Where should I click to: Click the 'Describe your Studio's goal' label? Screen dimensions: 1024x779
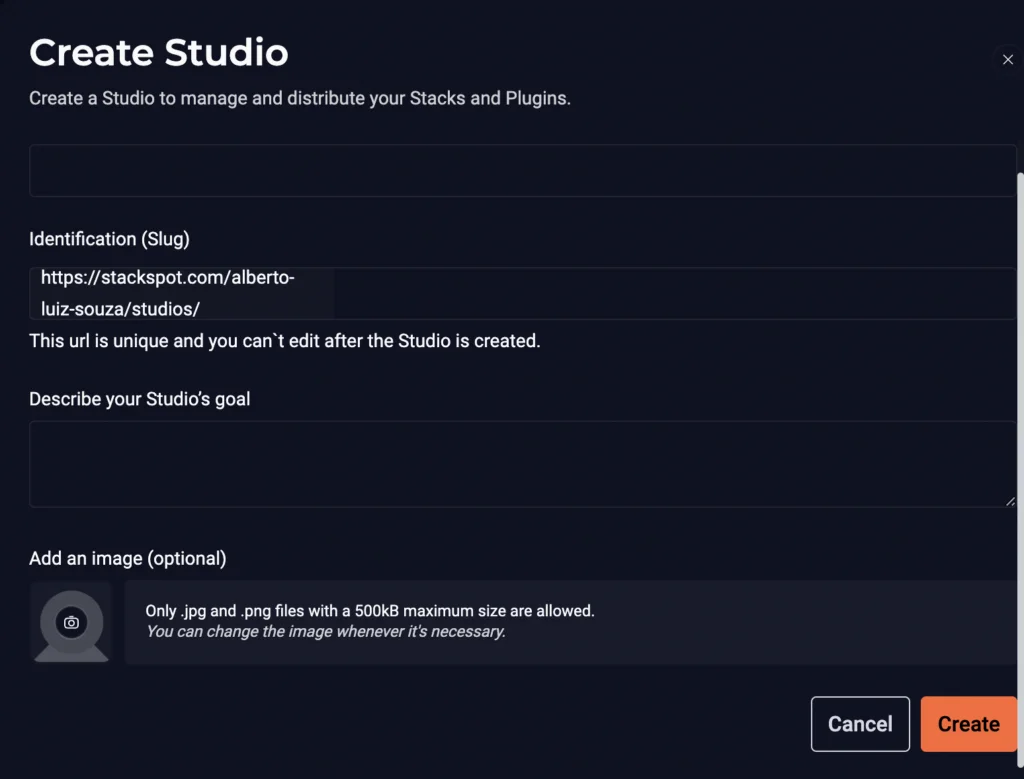pyautogui.click(x=140, y=399)
